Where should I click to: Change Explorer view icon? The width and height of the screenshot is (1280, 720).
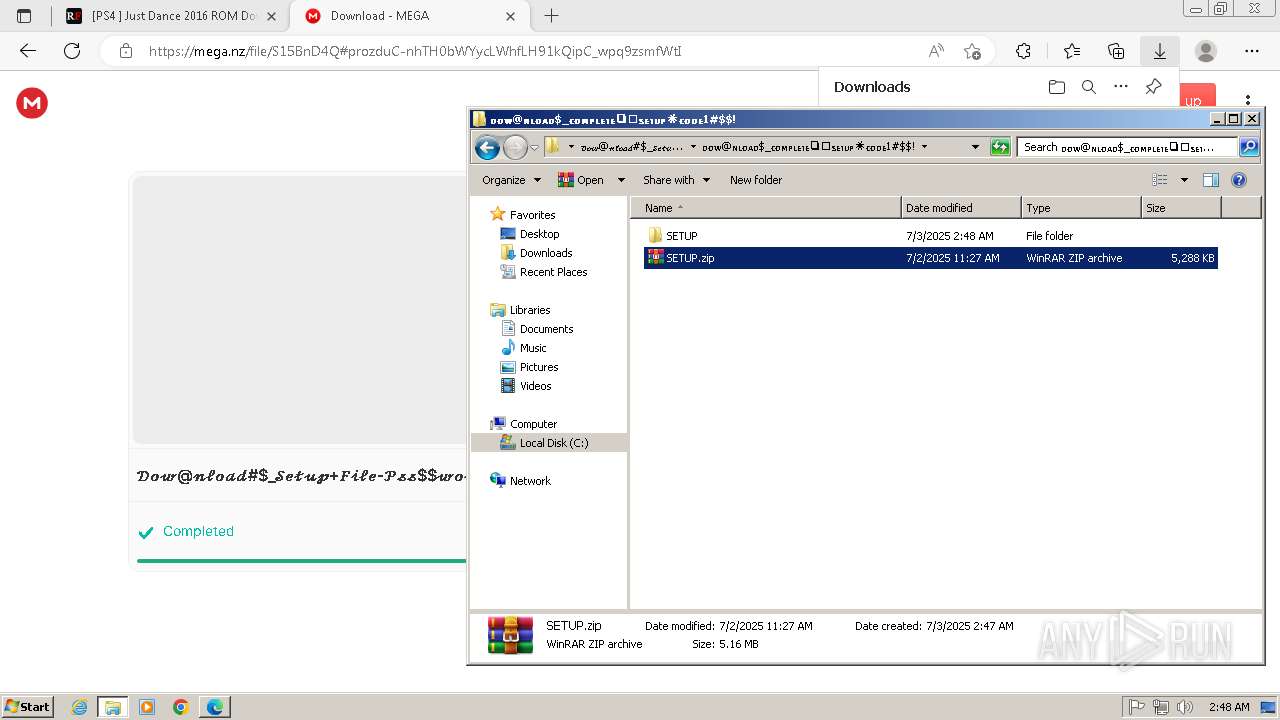point(1160,180)
